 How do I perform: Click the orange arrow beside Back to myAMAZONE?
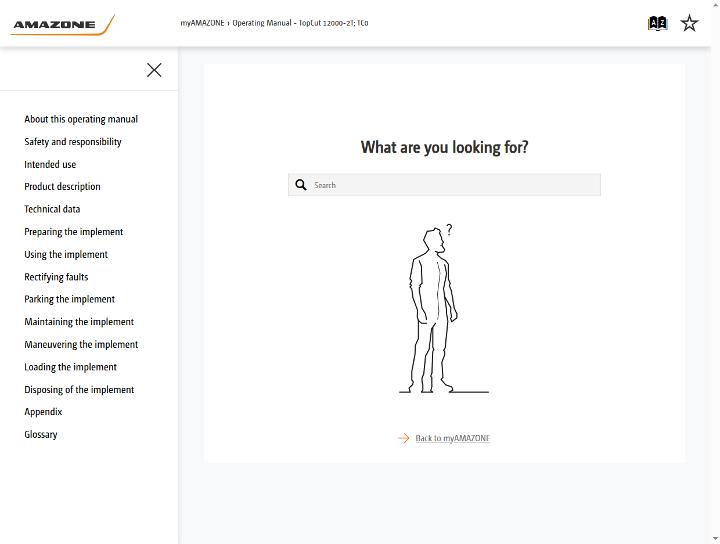404,438
